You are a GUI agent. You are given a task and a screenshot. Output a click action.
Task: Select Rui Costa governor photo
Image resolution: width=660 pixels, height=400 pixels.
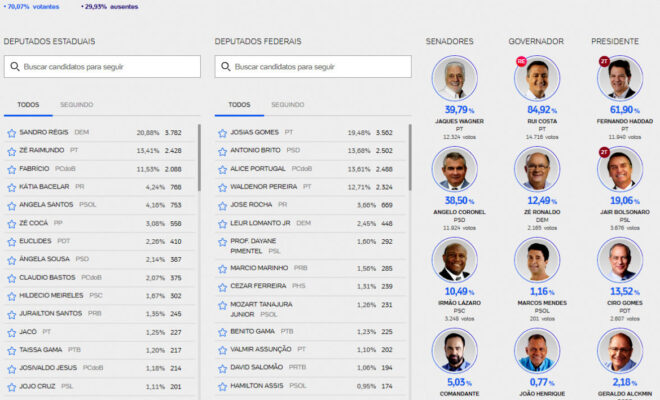click(537, 78)
